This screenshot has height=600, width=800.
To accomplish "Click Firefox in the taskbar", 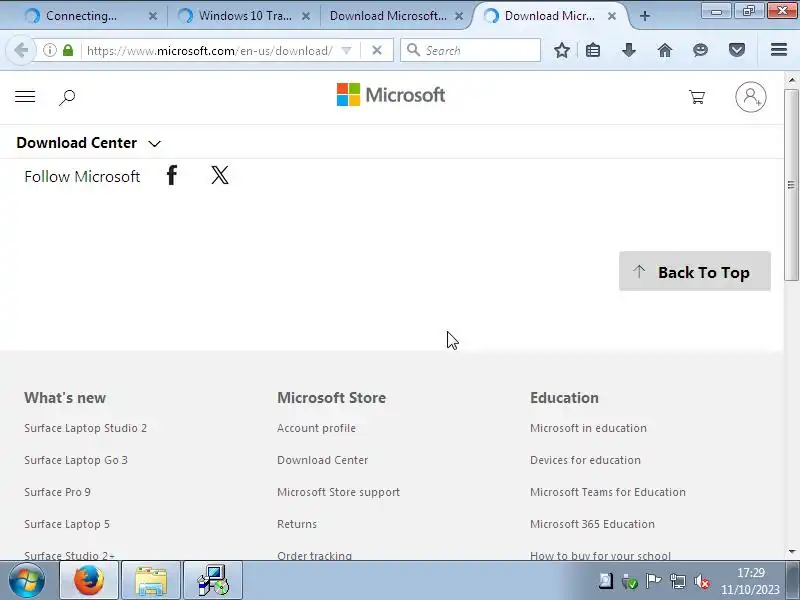I will coord(89,581).
